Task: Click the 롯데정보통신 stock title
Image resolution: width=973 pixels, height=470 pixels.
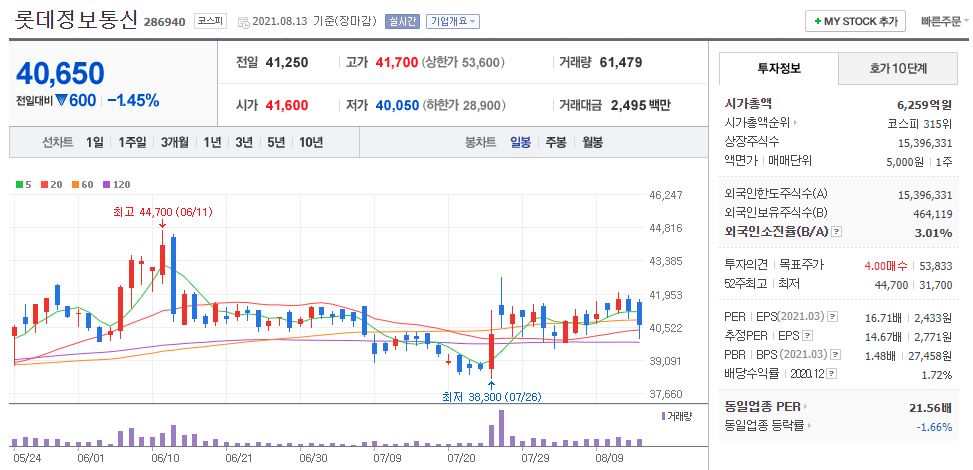Action: coord(76,20)
